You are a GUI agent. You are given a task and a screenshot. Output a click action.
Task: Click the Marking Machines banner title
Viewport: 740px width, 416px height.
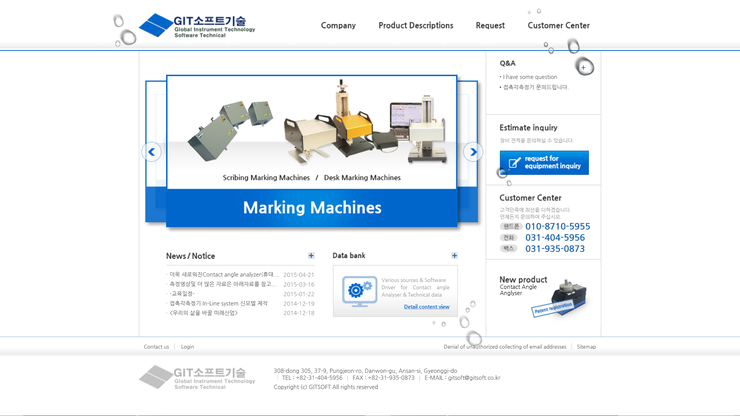pos(312,208)
